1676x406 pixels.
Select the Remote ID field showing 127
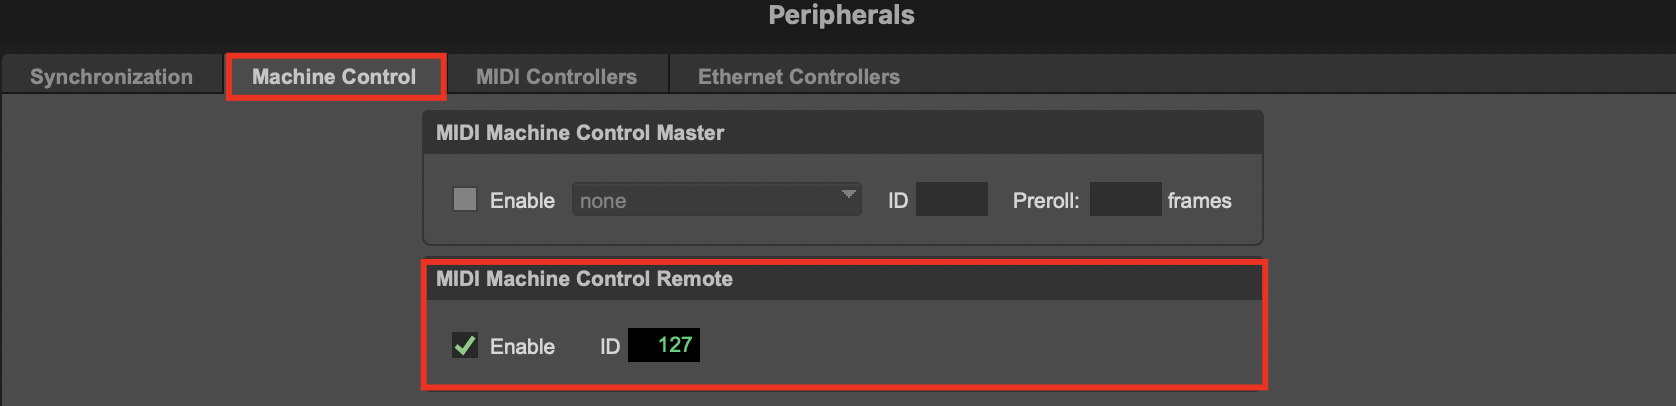664,345
